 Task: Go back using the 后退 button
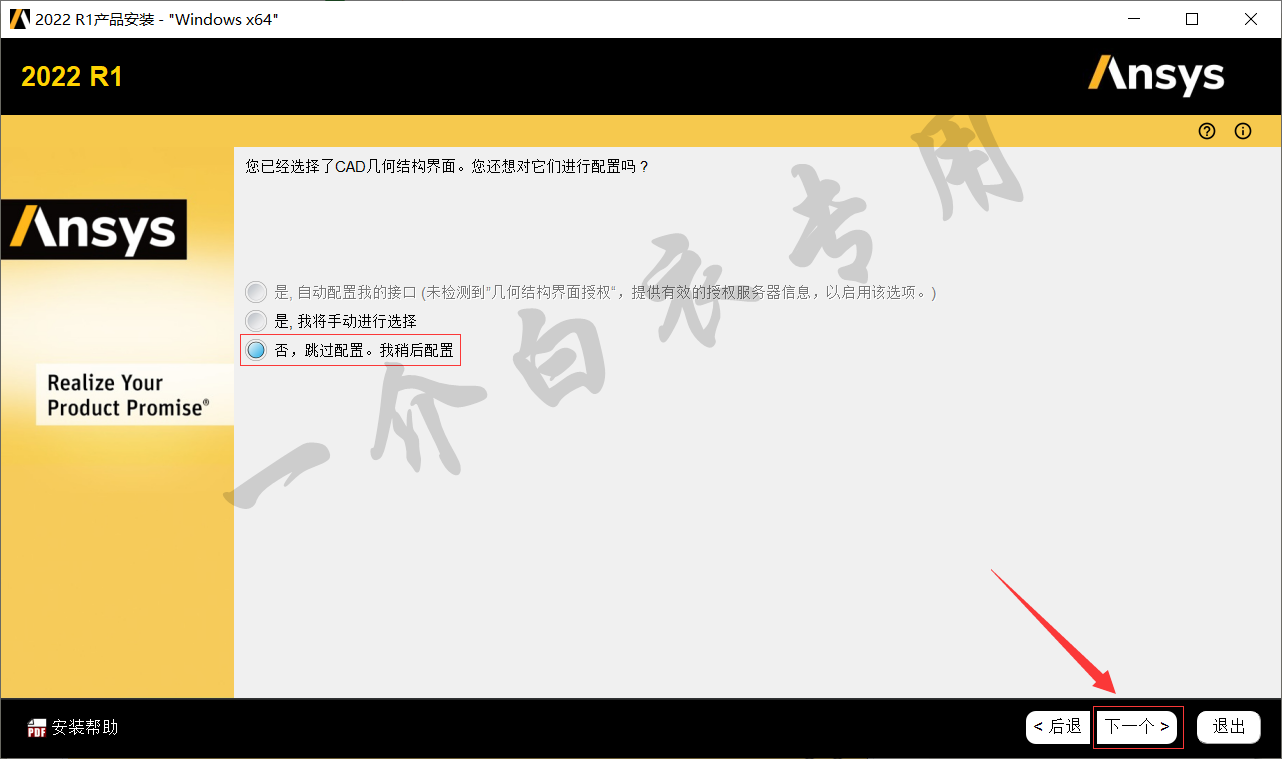tap(1058, 727)
